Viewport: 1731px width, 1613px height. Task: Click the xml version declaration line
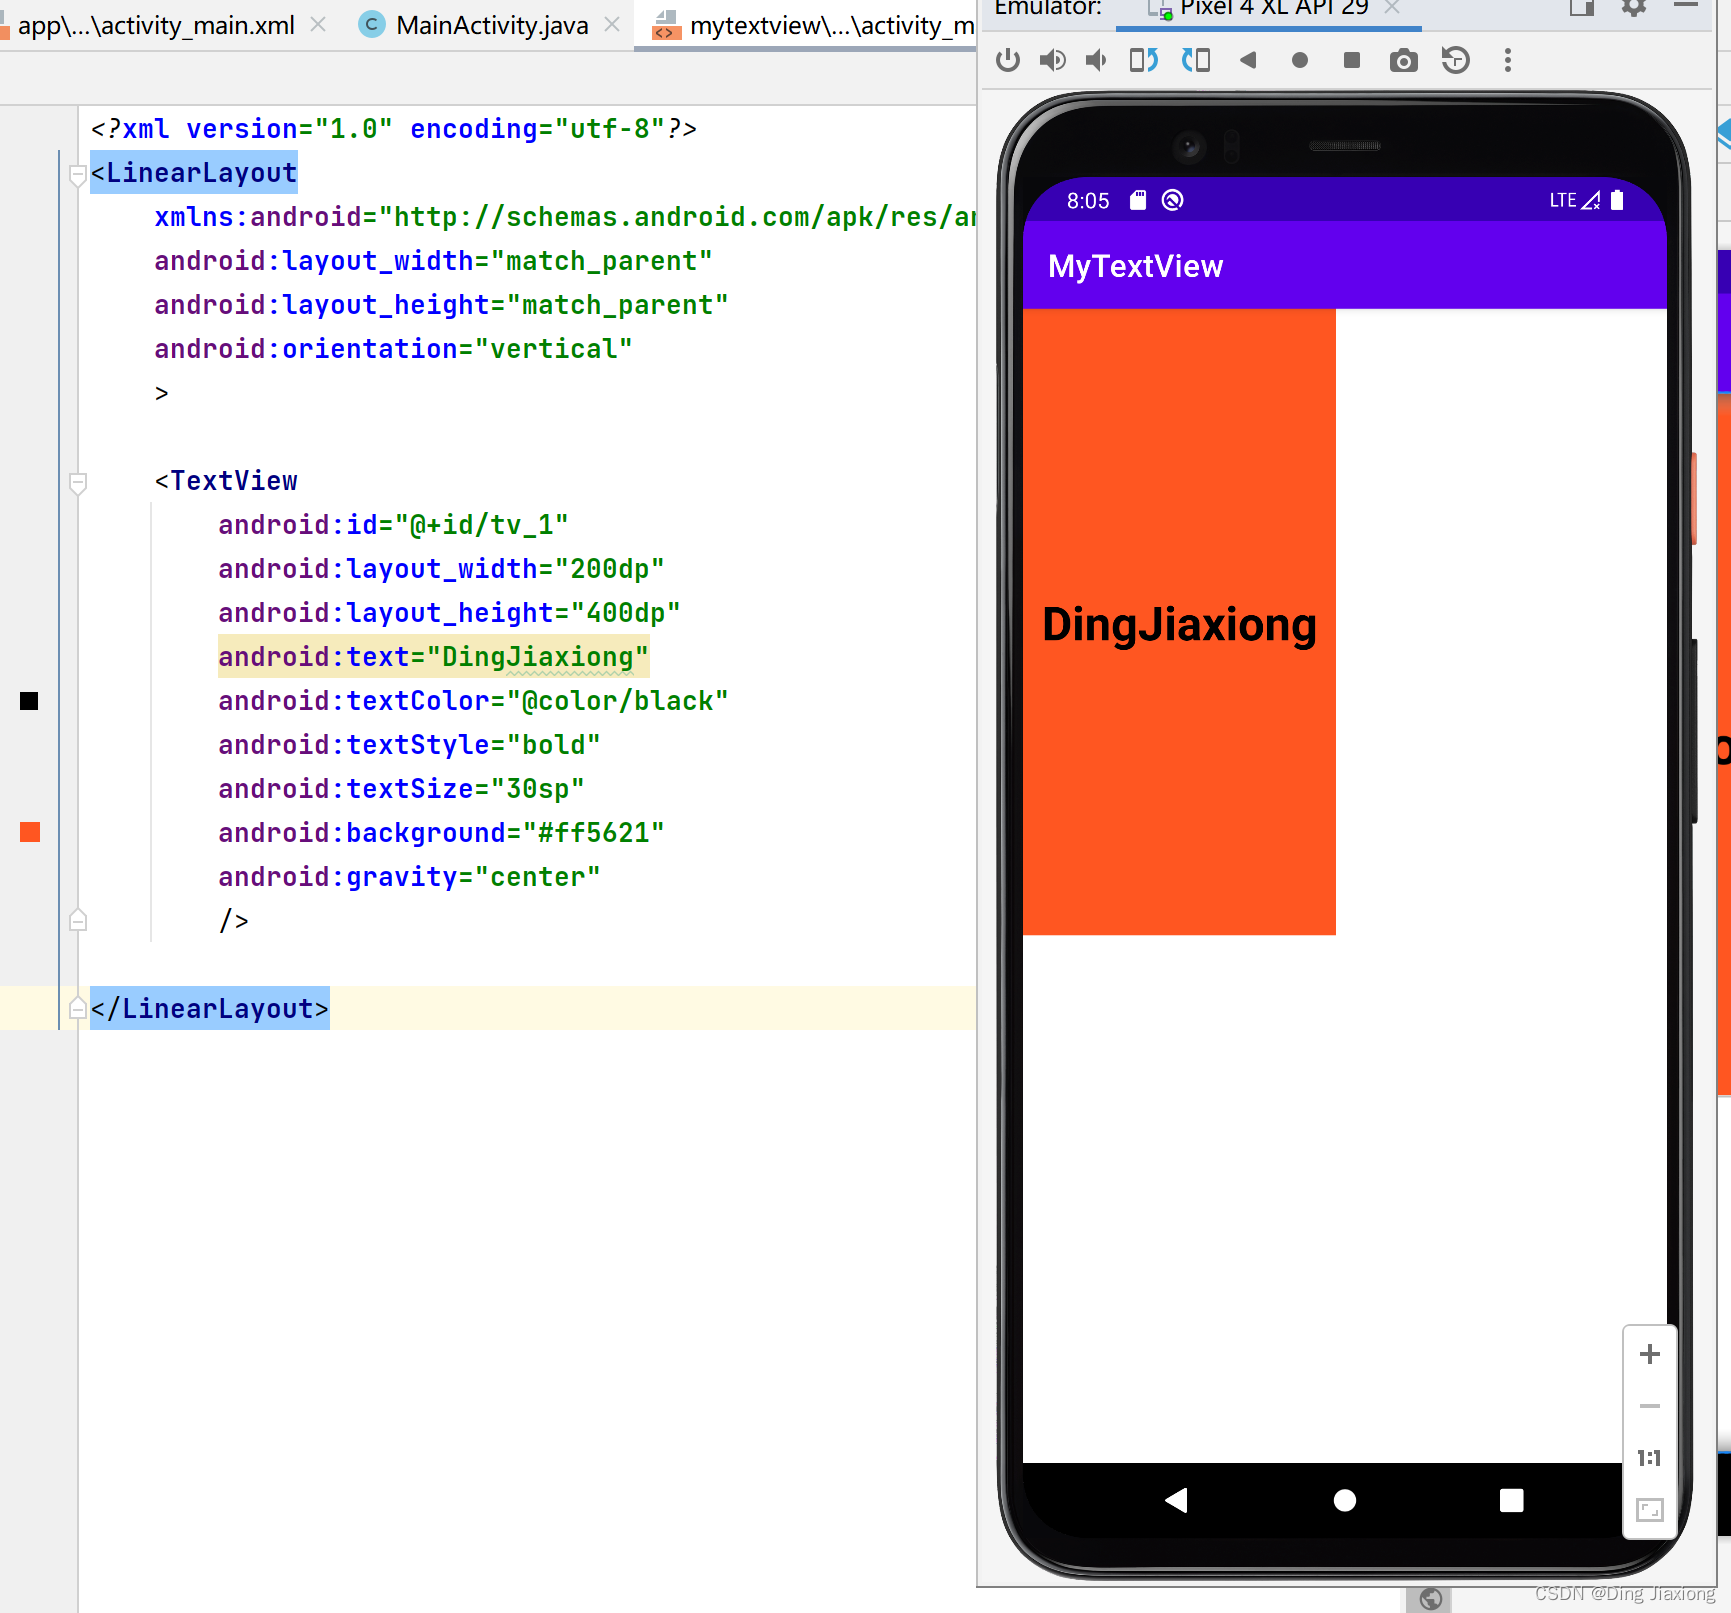tap(393, 129)
